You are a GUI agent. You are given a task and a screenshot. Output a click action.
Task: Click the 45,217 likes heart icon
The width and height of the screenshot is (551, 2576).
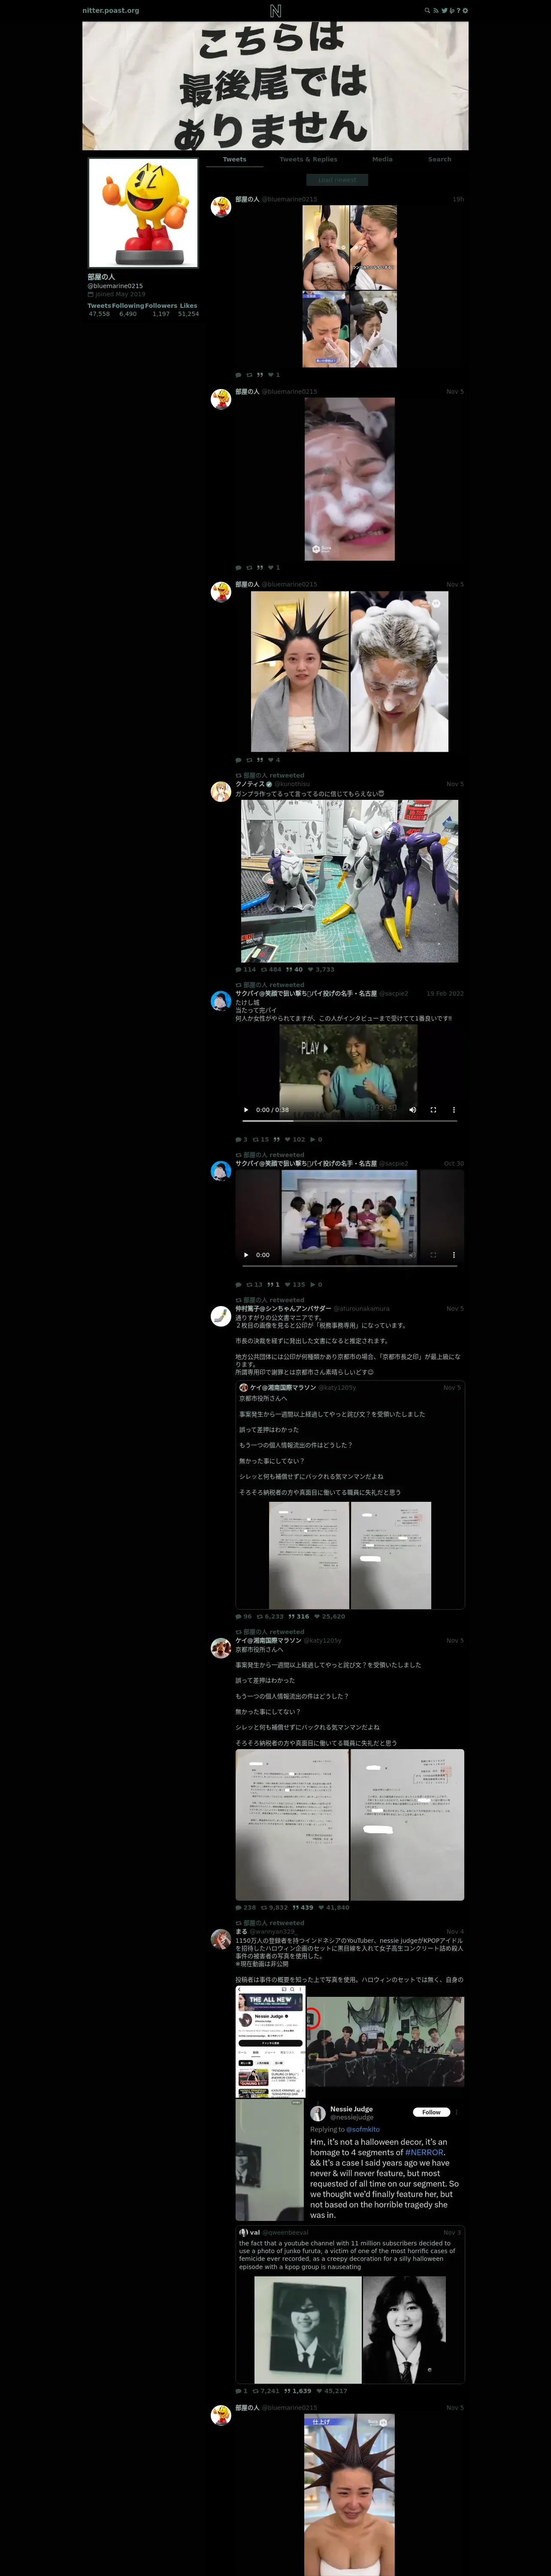[x=319, y=2391]
